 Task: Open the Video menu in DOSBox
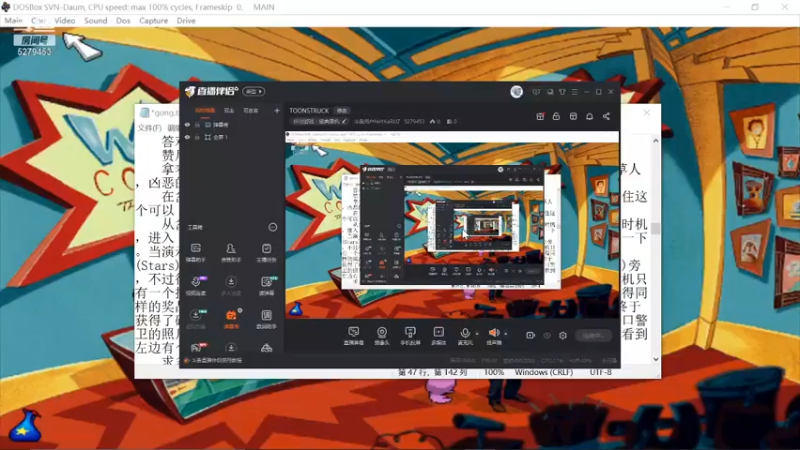64,20
